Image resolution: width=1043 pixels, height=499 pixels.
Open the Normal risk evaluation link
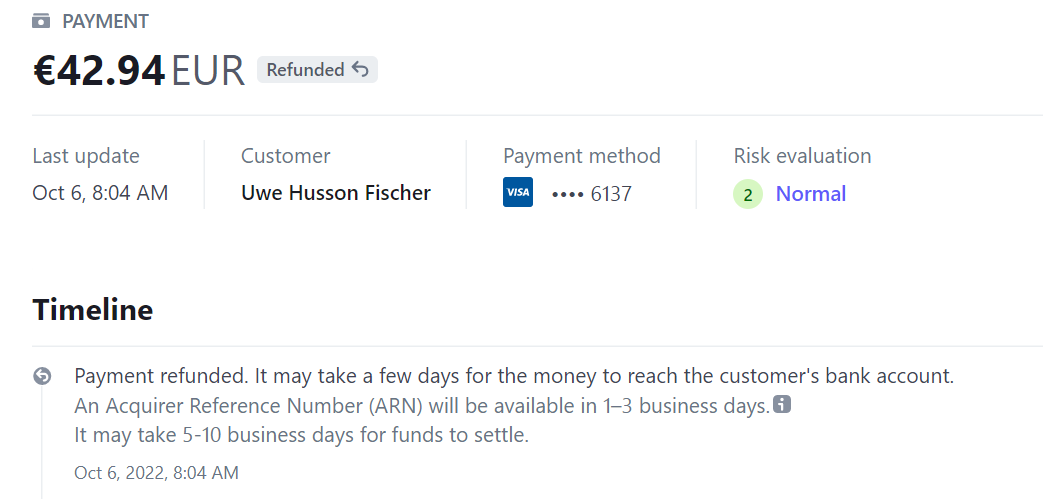[811, 194]
